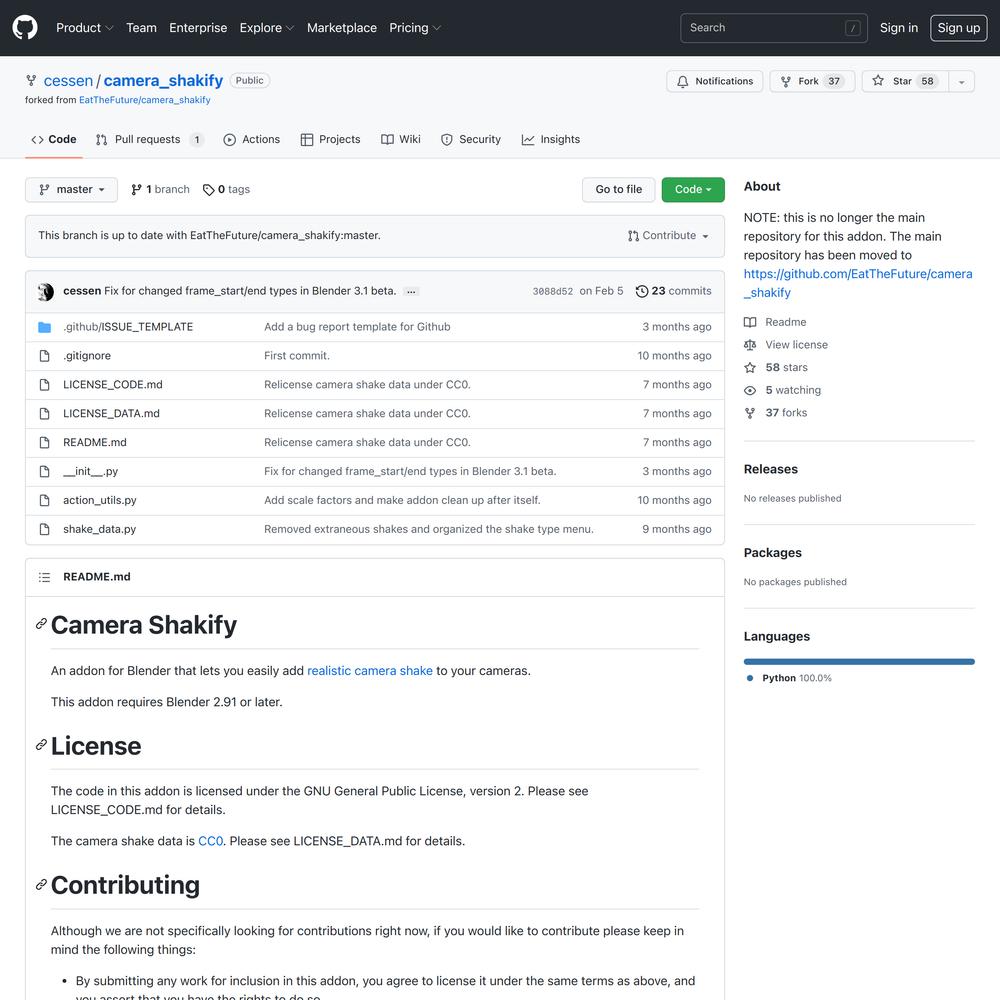1000x1000 pixels.
Task: Click the file icon next to shake_data.py
Action: 44,529
